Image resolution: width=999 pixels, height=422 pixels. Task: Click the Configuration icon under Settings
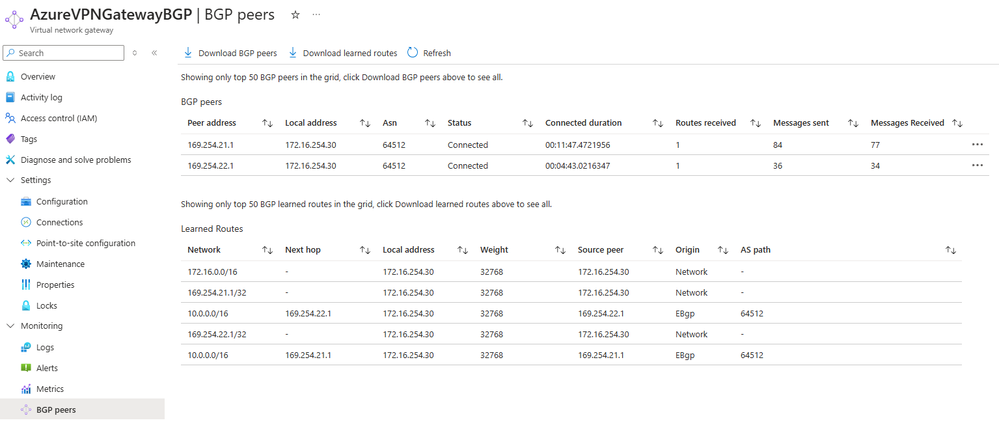pos(26,201)
